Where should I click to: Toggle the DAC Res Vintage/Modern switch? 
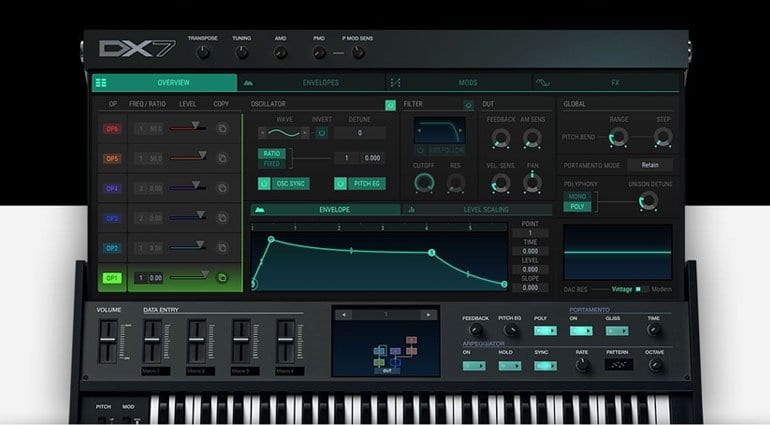pyautogui.click(x=642, y=289)
